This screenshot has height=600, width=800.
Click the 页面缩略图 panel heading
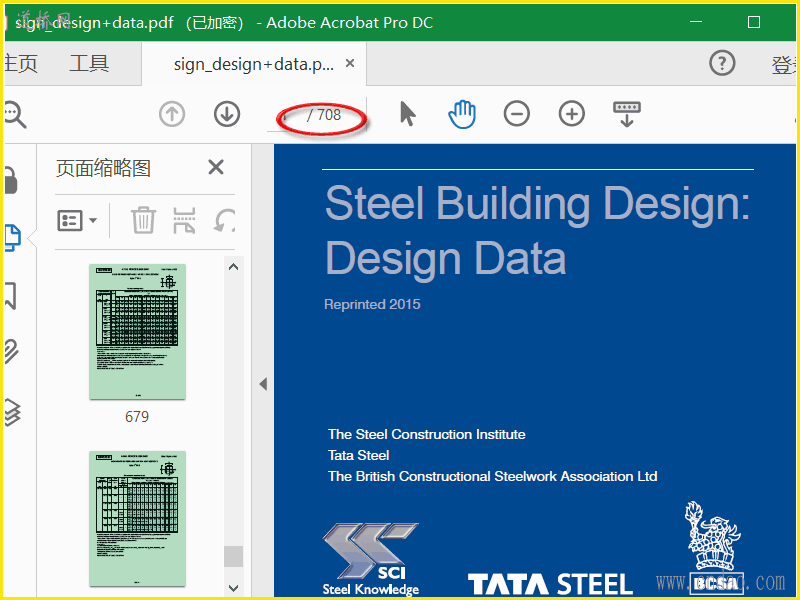coord(103,168)
